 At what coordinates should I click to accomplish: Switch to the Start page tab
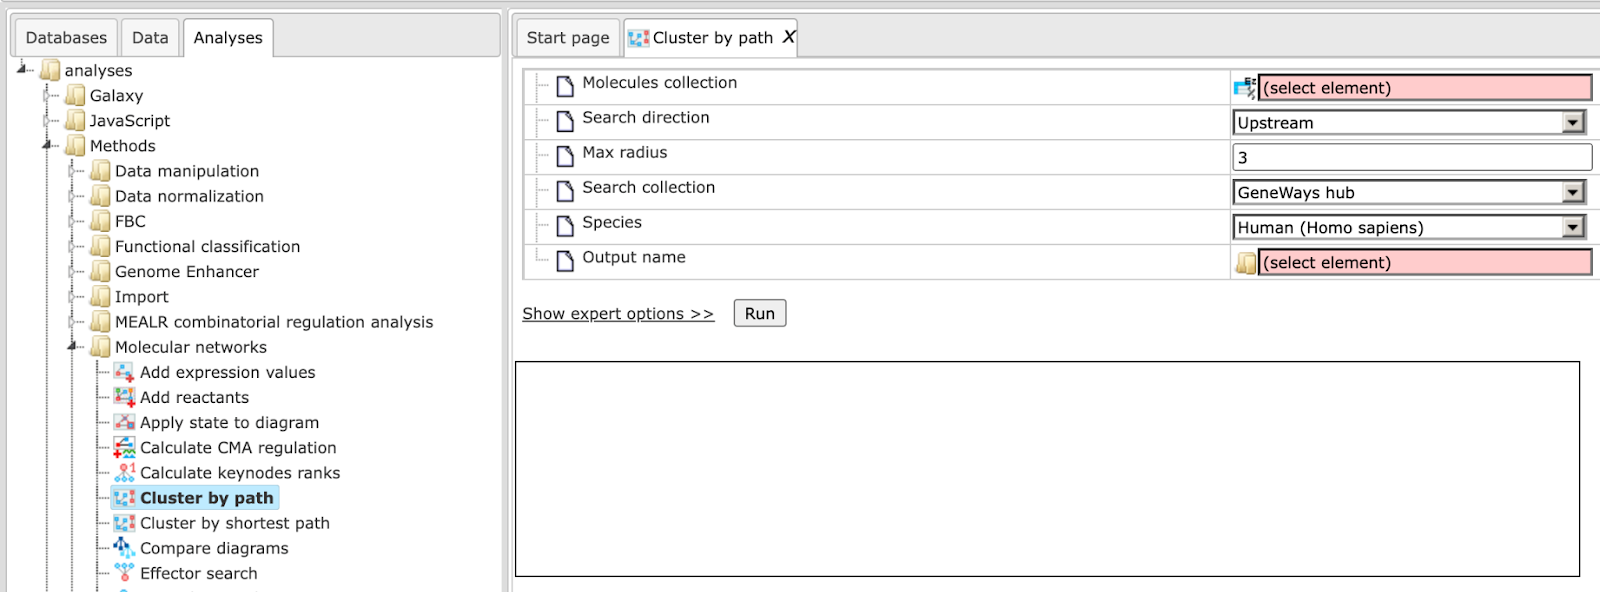pos(568,38)
